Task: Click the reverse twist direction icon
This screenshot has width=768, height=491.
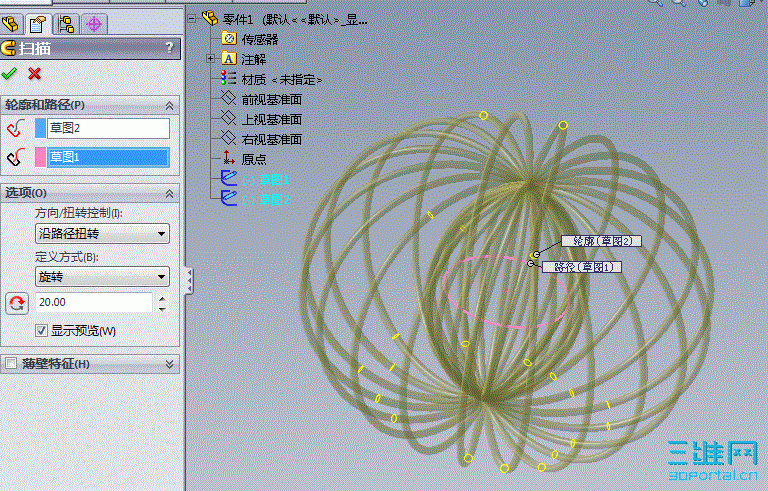Action: [17, 303]
